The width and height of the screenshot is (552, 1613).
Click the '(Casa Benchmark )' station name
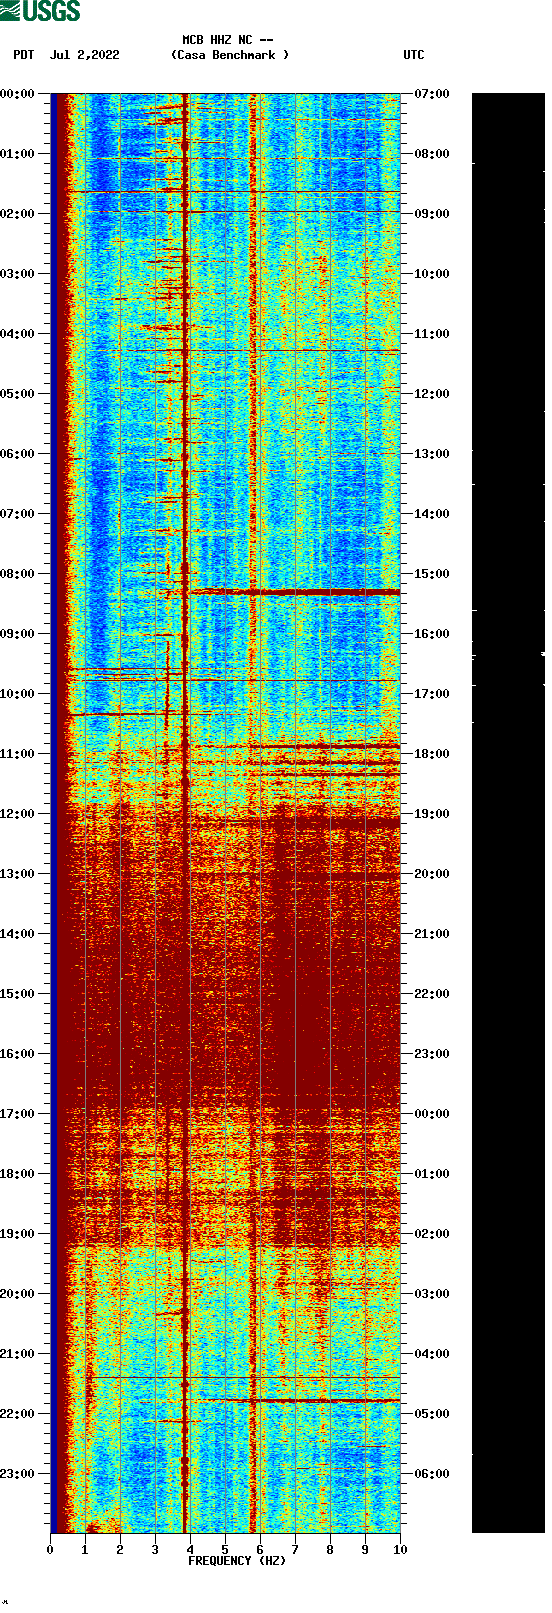[230, 55]
